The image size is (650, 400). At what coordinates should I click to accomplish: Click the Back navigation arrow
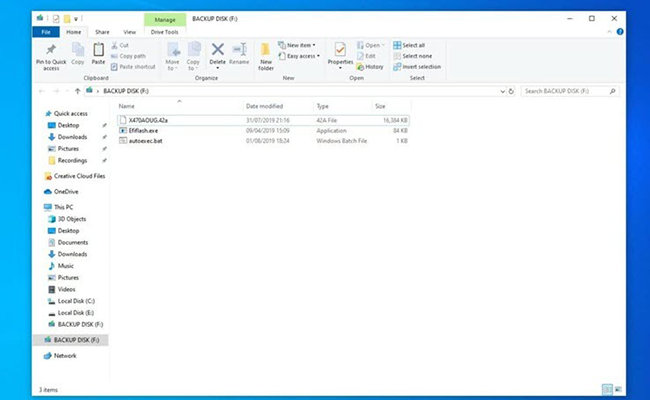click(x=41, y=91)
